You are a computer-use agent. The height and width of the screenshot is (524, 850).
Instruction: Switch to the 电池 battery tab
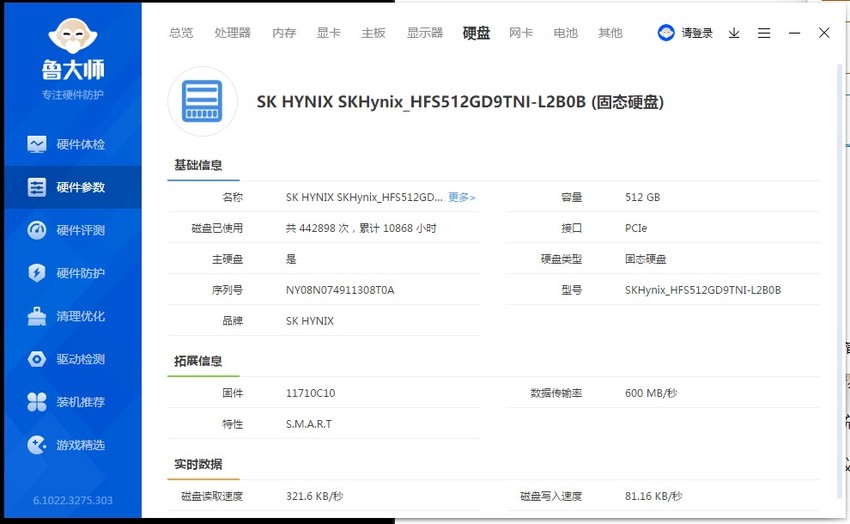(565, 33)
